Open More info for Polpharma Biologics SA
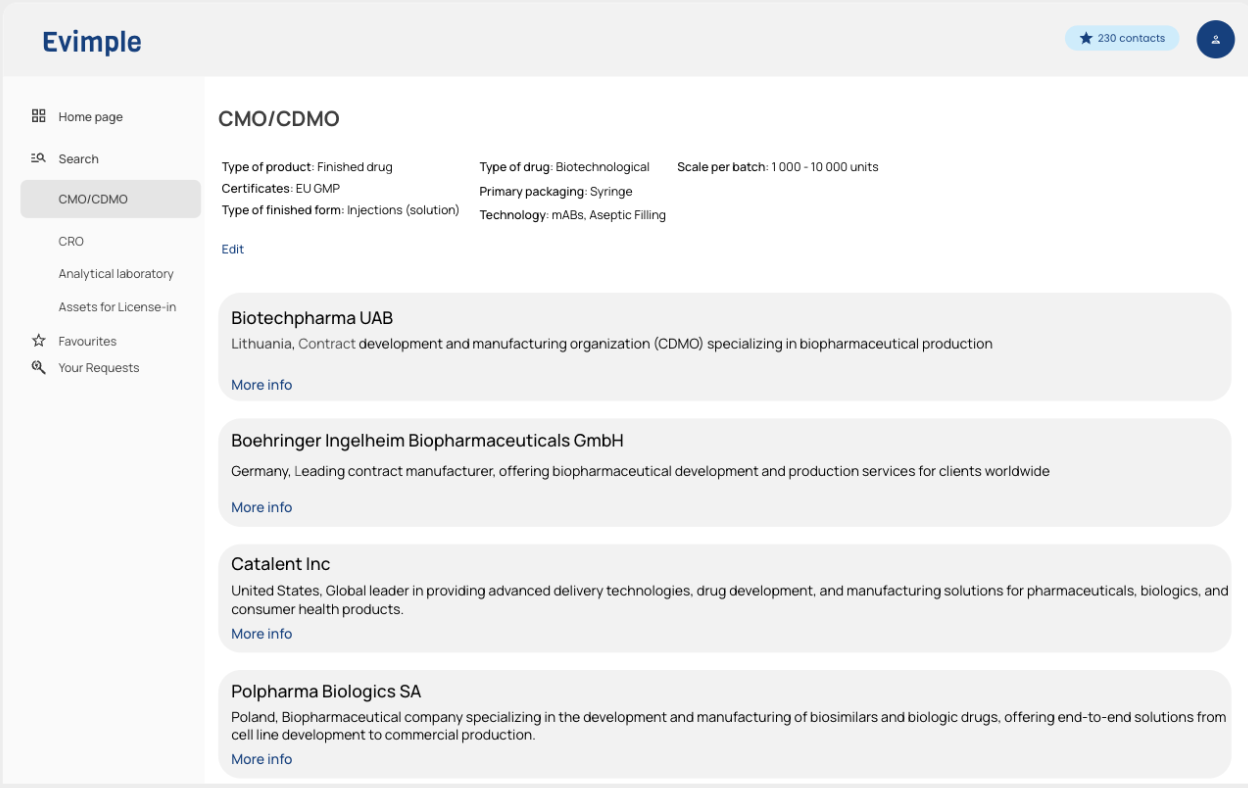1248x788 pixels. coord(262,759)
